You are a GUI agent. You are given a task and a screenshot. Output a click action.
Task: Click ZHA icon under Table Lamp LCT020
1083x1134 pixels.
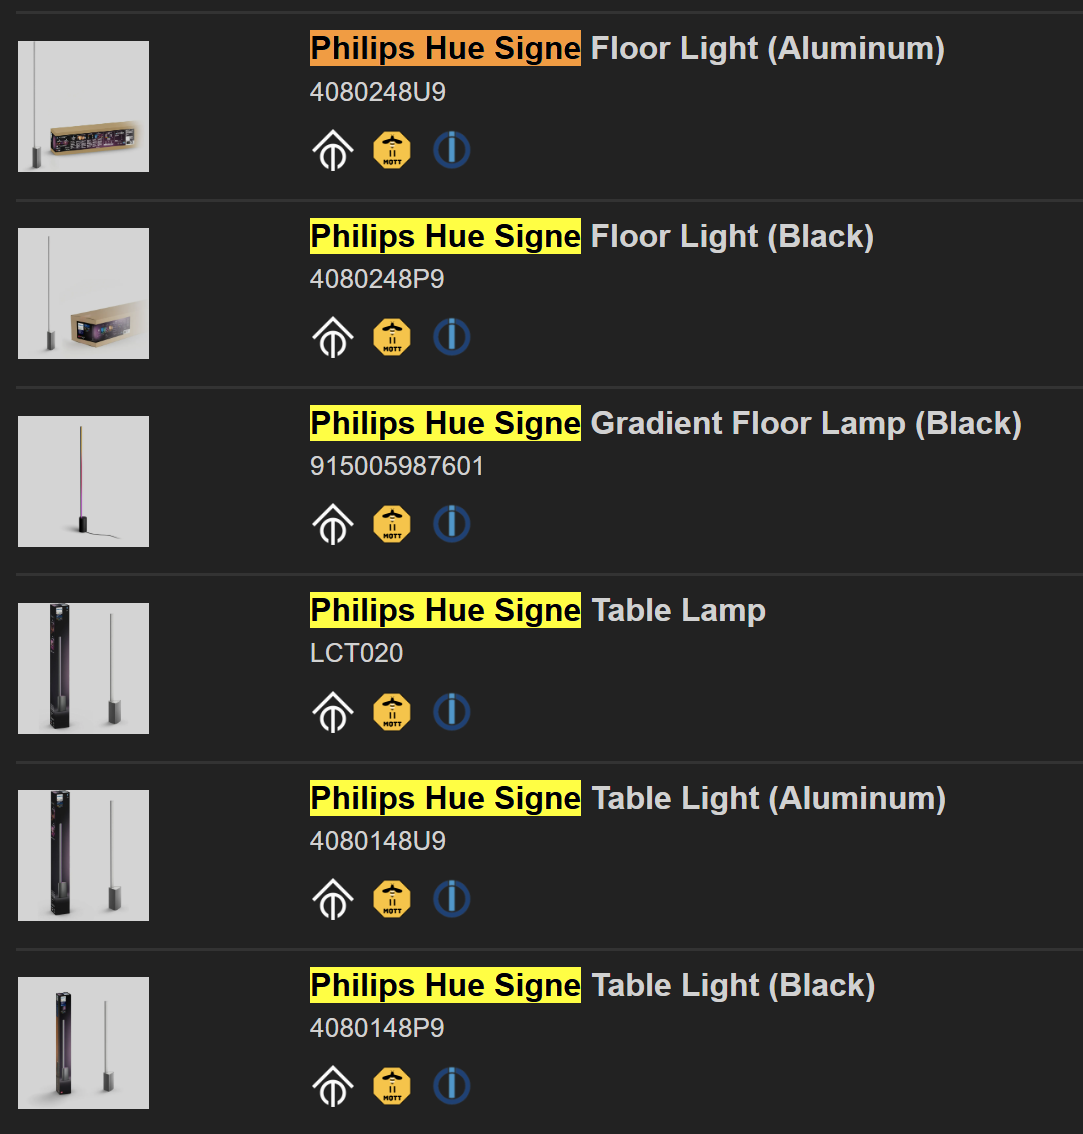click(333, 712)
